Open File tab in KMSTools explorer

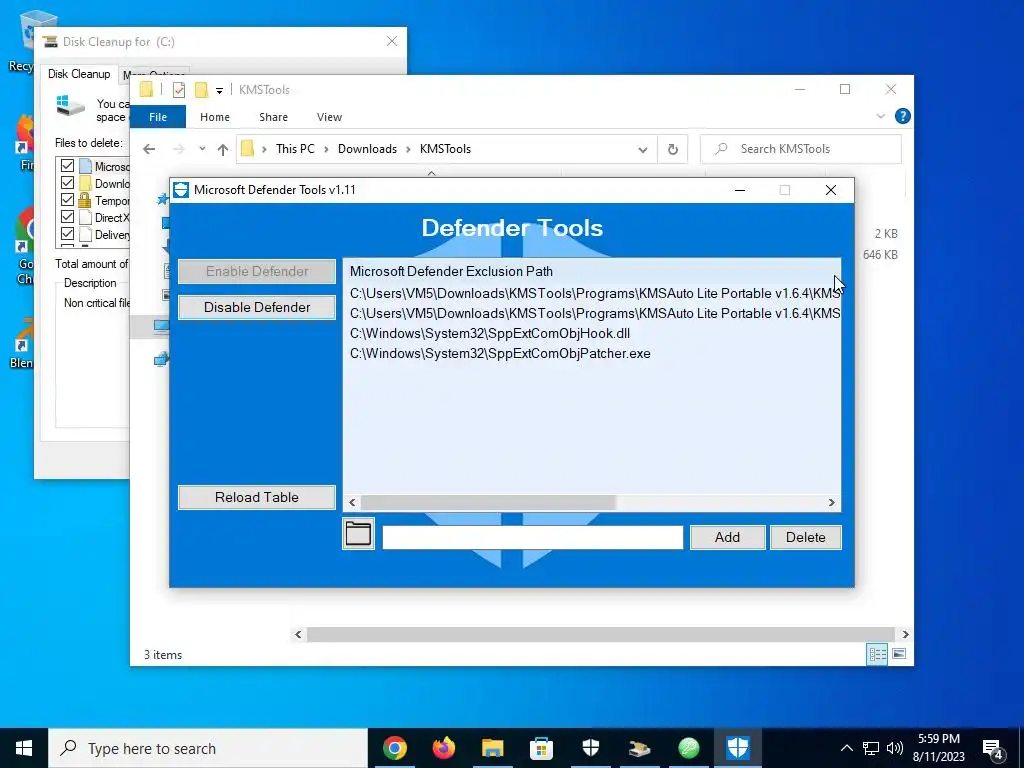(x=158, y=117)
